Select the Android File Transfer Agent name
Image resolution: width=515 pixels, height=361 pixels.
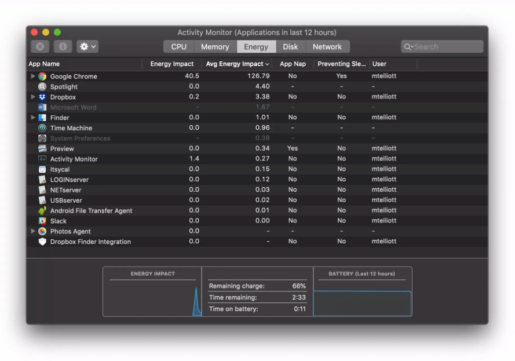(91, 211)
